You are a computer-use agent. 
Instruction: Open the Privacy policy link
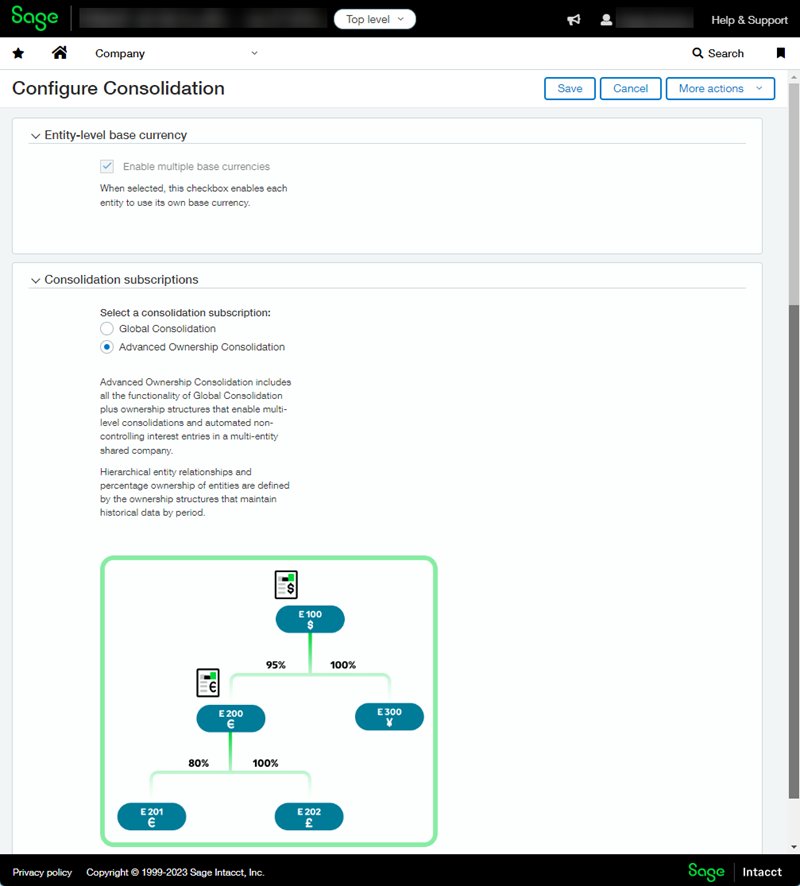click(41, 871)
